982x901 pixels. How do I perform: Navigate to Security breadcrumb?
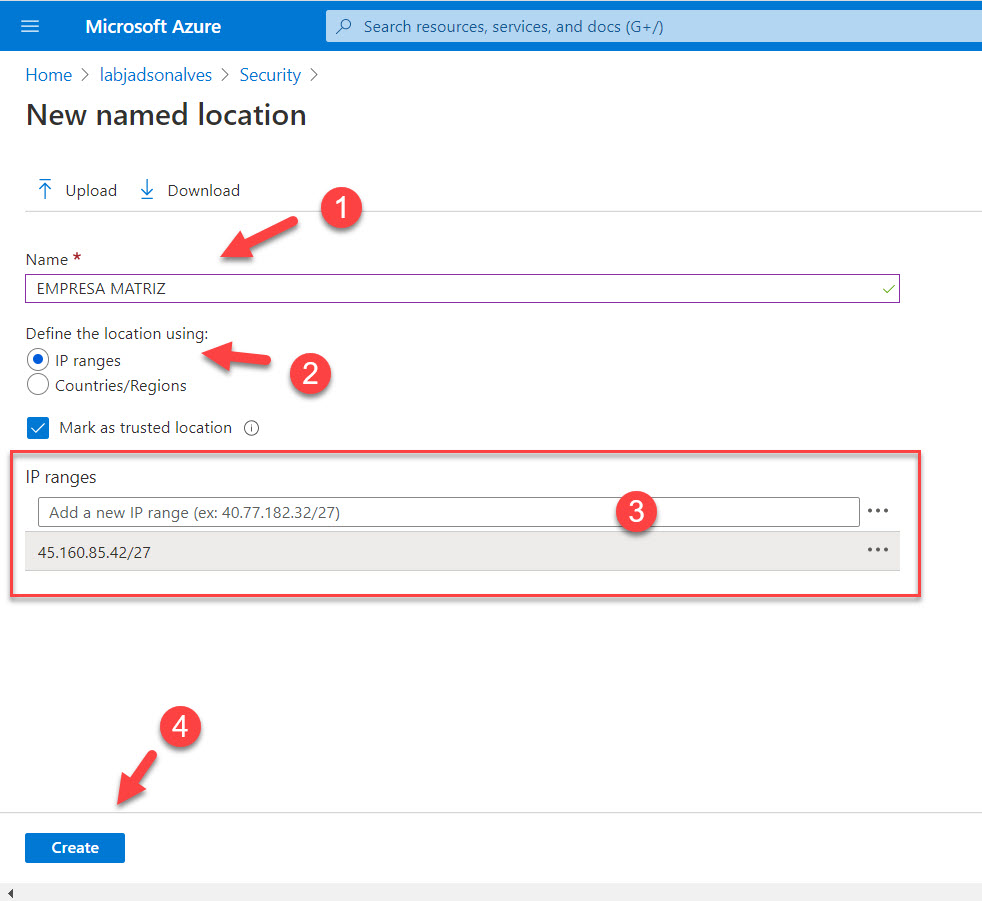(x=270, y=75)
